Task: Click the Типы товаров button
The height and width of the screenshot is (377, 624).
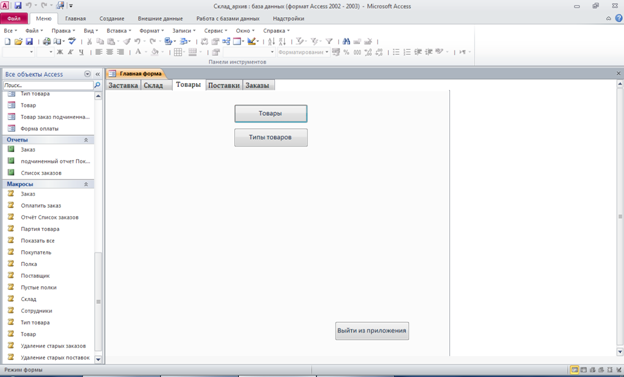Action: tap(271, 137)
